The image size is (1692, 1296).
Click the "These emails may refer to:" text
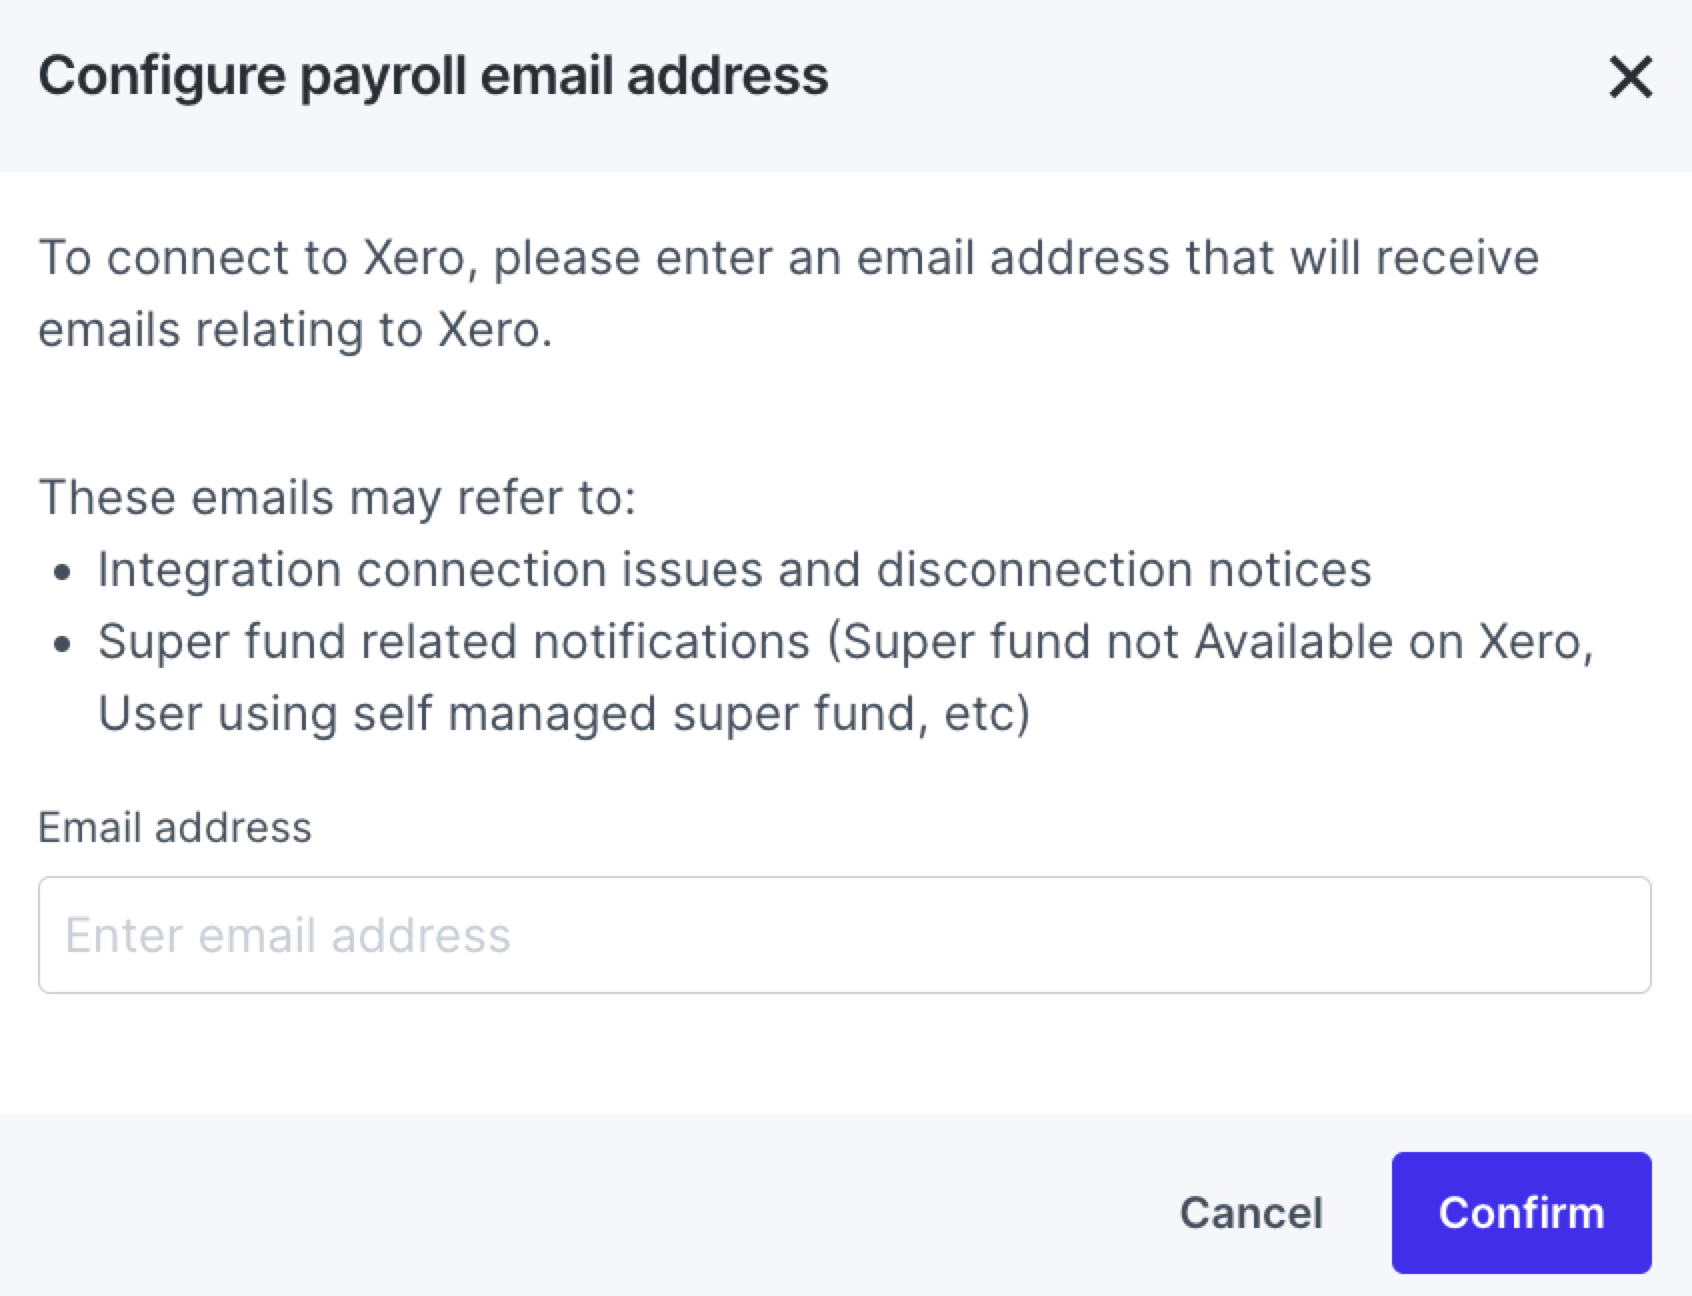(x=337, y=497)
